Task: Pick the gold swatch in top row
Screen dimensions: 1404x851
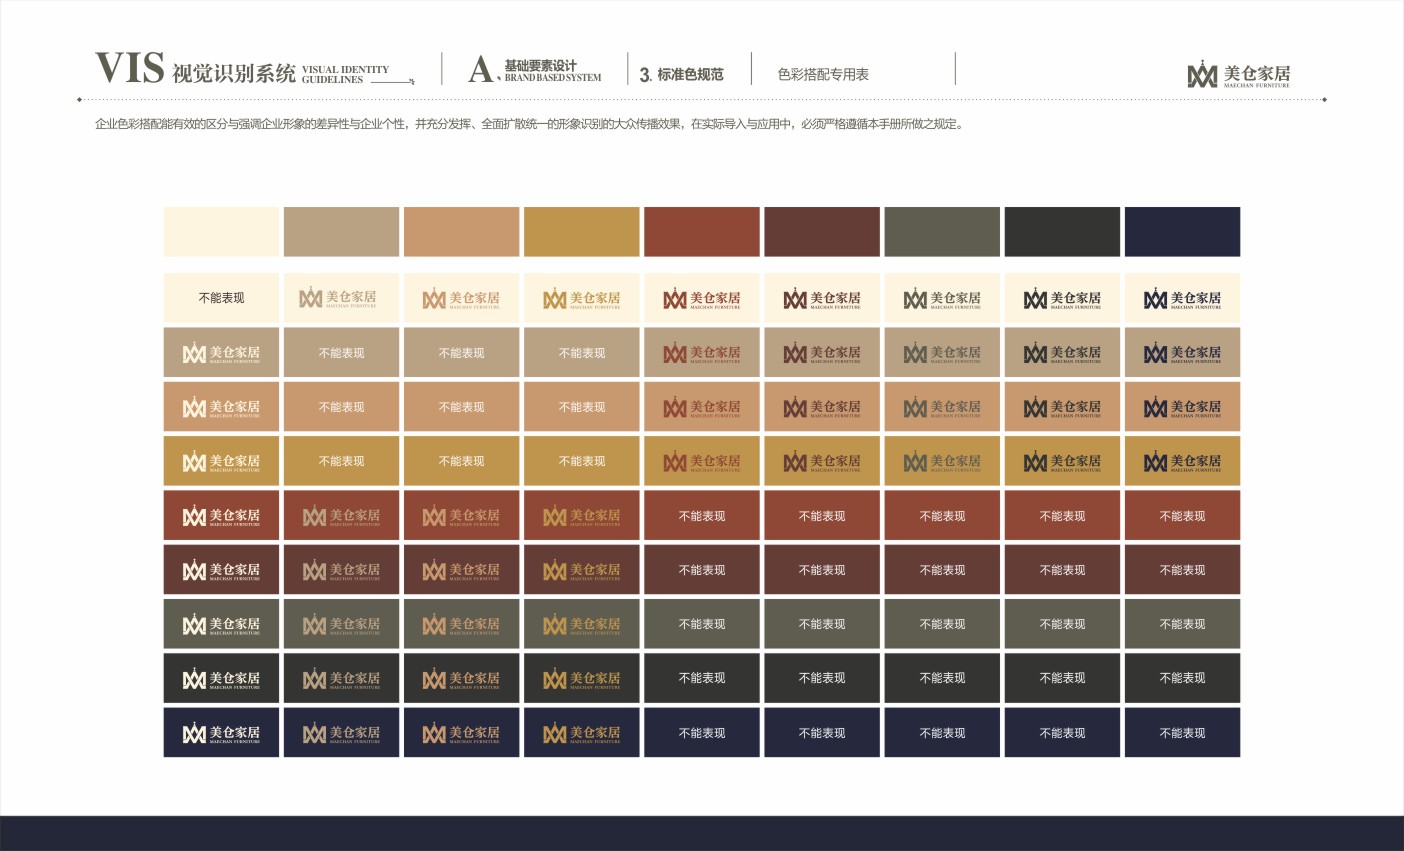Action: click(581, 232)
